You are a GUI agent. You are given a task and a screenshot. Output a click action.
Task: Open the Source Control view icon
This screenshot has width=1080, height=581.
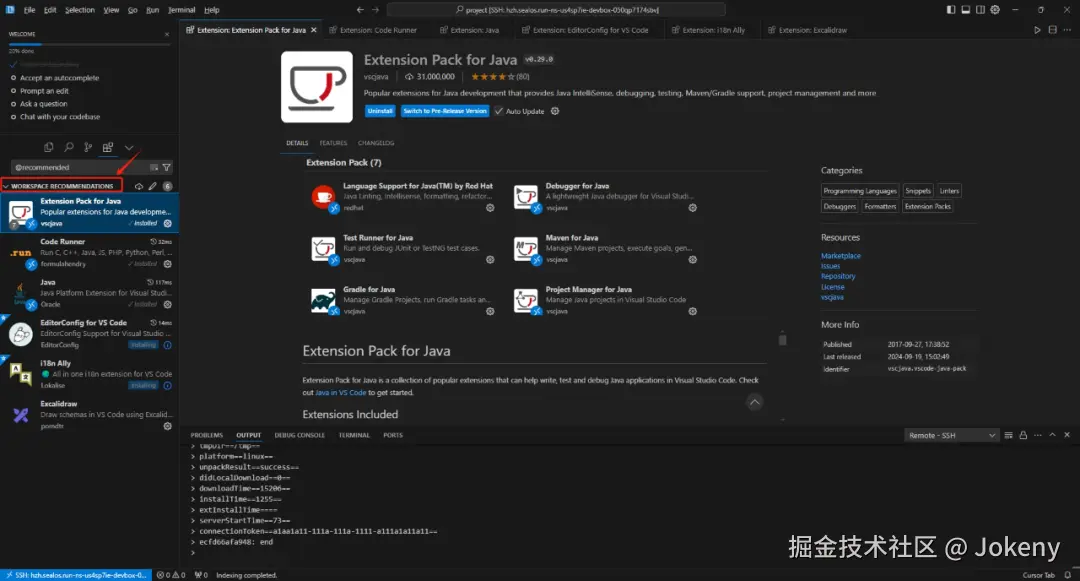[x=87, y=147]
